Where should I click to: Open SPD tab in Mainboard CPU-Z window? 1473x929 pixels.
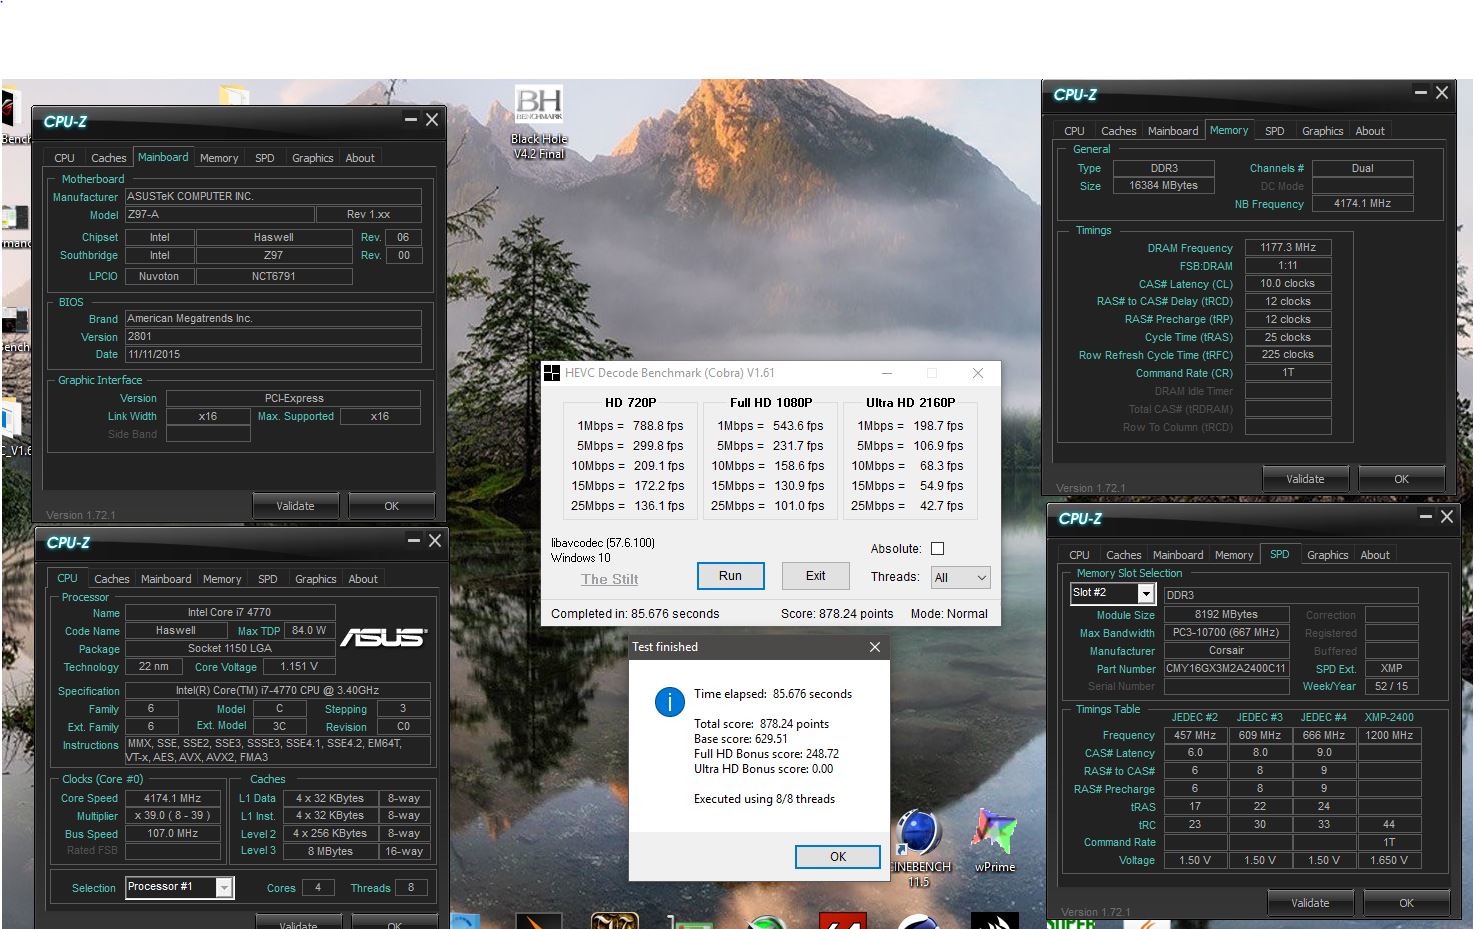point(264,158)
